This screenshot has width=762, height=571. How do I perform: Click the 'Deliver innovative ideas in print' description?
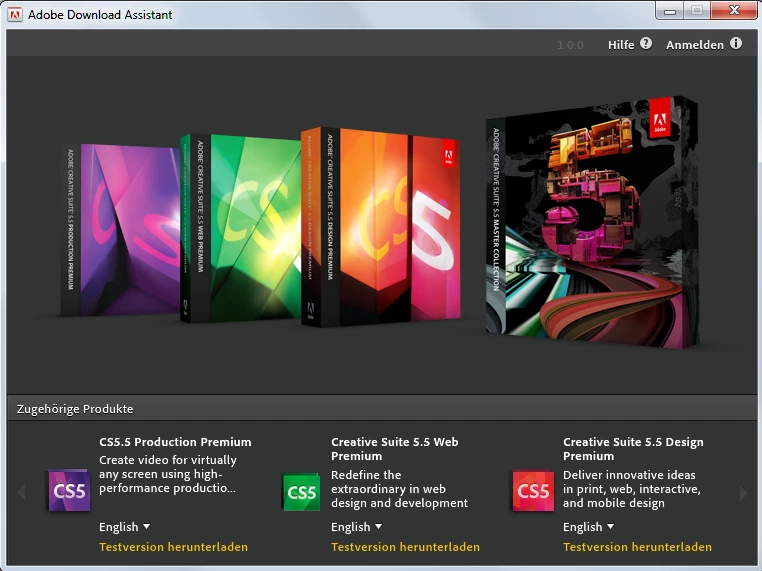632,489
